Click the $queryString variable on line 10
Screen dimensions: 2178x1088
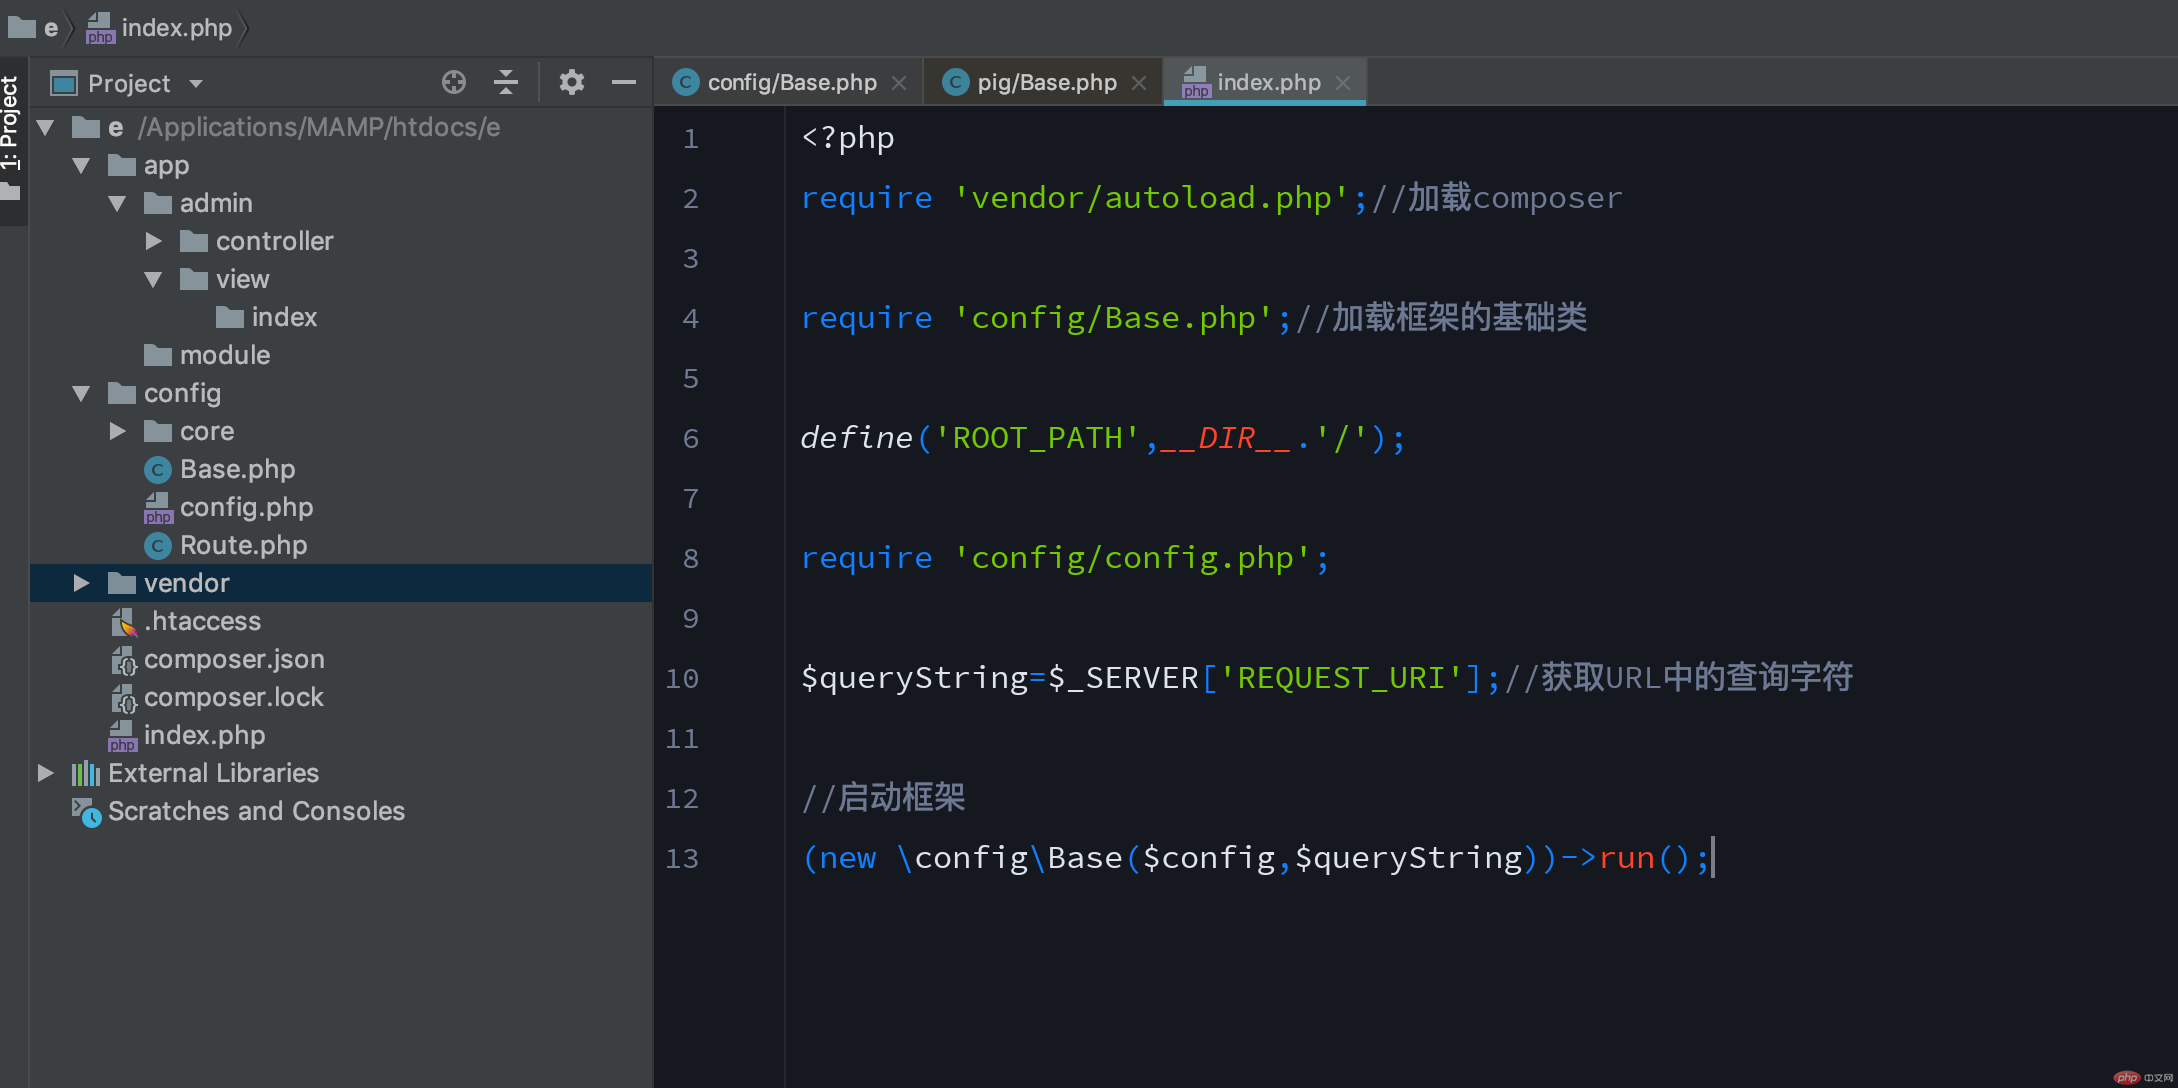click(x=915, y=678)
